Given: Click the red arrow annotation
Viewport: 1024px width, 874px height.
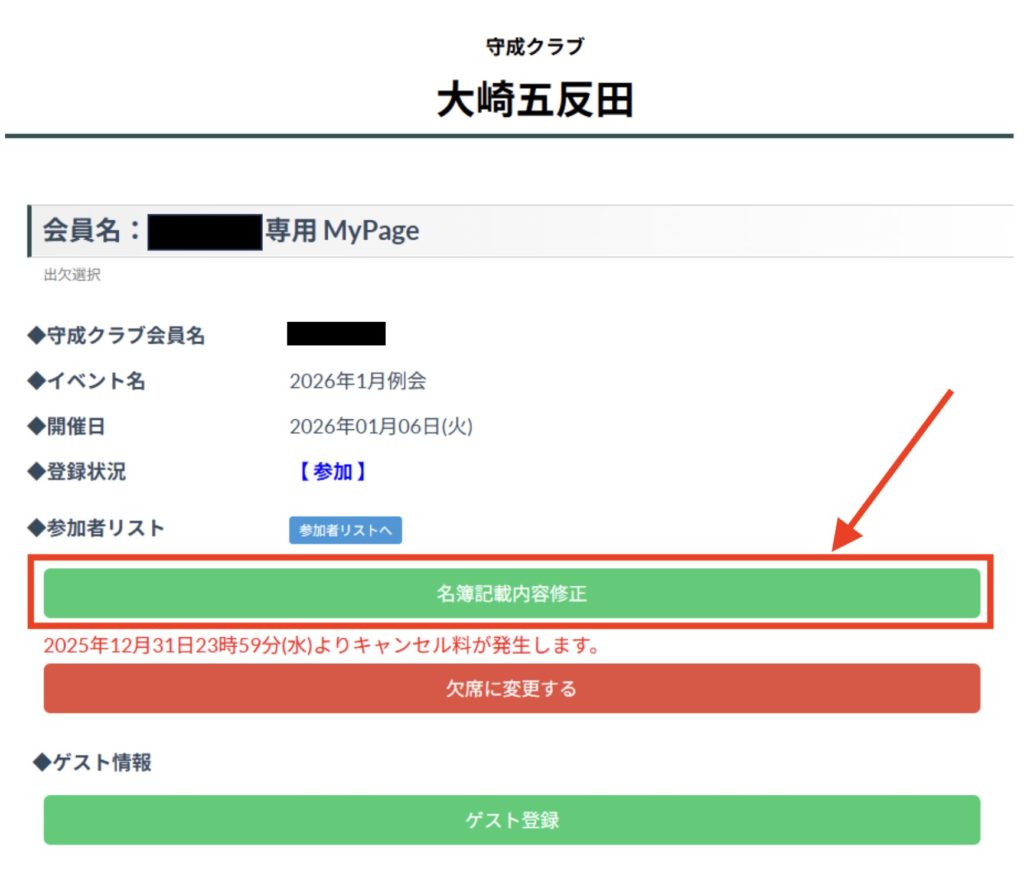Looking at the screenshot, I should click(x=894, y=470).
